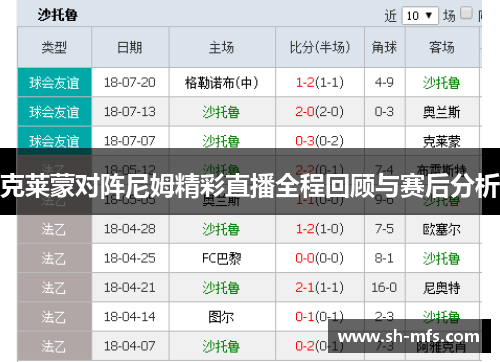
Task: Select the 法乙 type cell for 18-04-07
Action: click(54, 346)
